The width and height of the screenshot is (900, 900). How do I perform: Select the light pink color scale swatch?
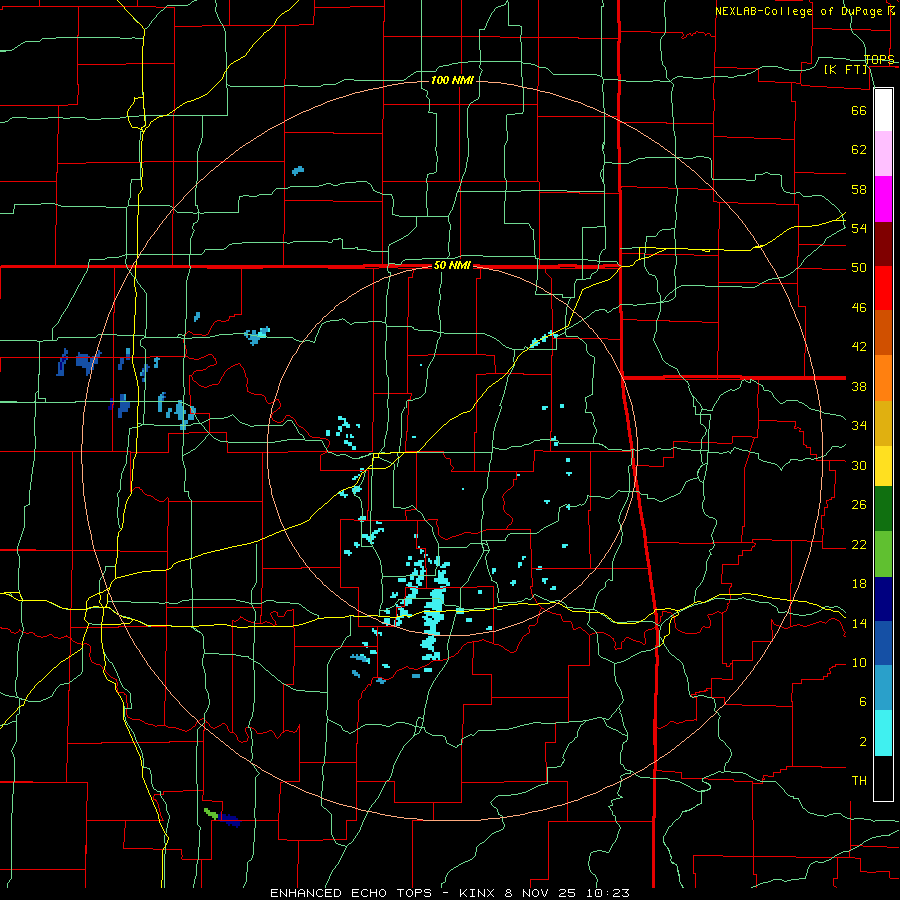883,153
